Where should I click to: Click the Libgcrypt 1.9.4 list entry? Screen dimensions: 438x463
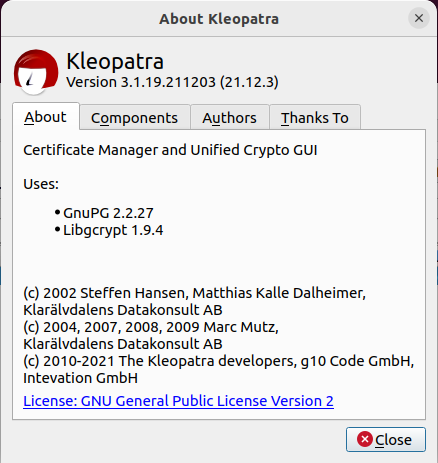pyautogui.click(x=113, y=230)
